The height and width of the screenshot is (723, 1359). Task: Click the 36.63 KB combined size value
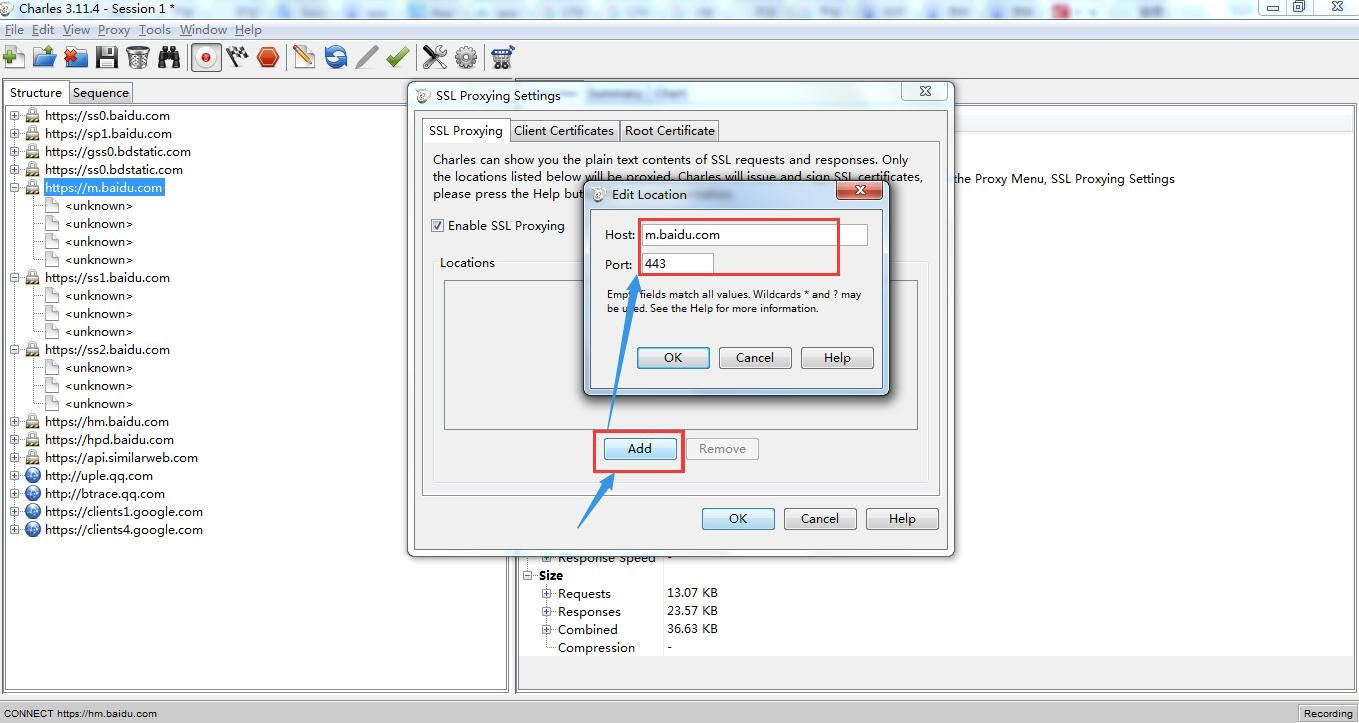[x=692, y=629]
